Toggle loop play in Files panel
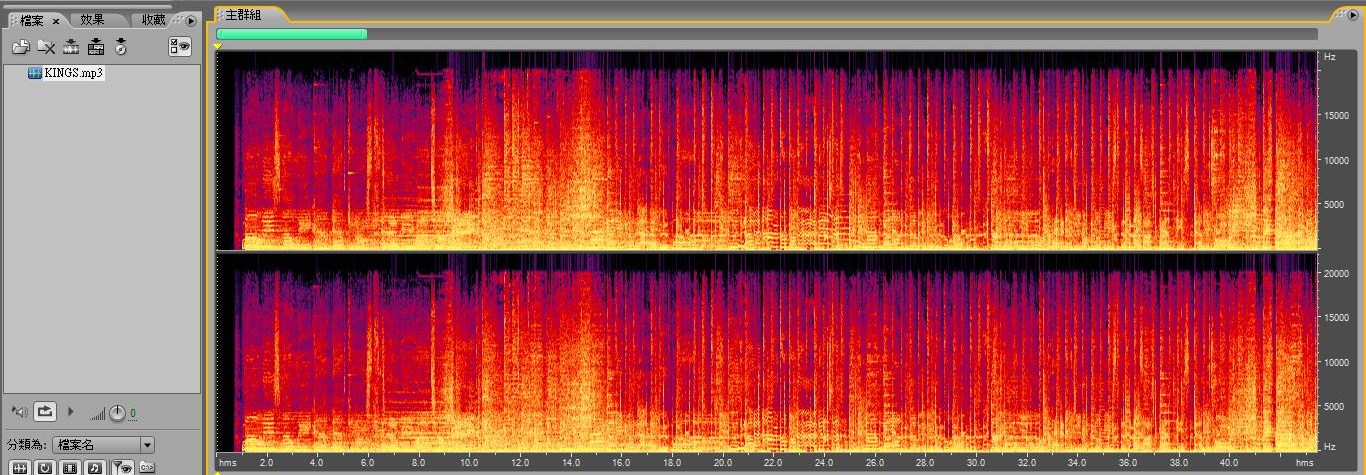Image resolution: width=1366 pixels, height=475 pixels. click(45, 411)
